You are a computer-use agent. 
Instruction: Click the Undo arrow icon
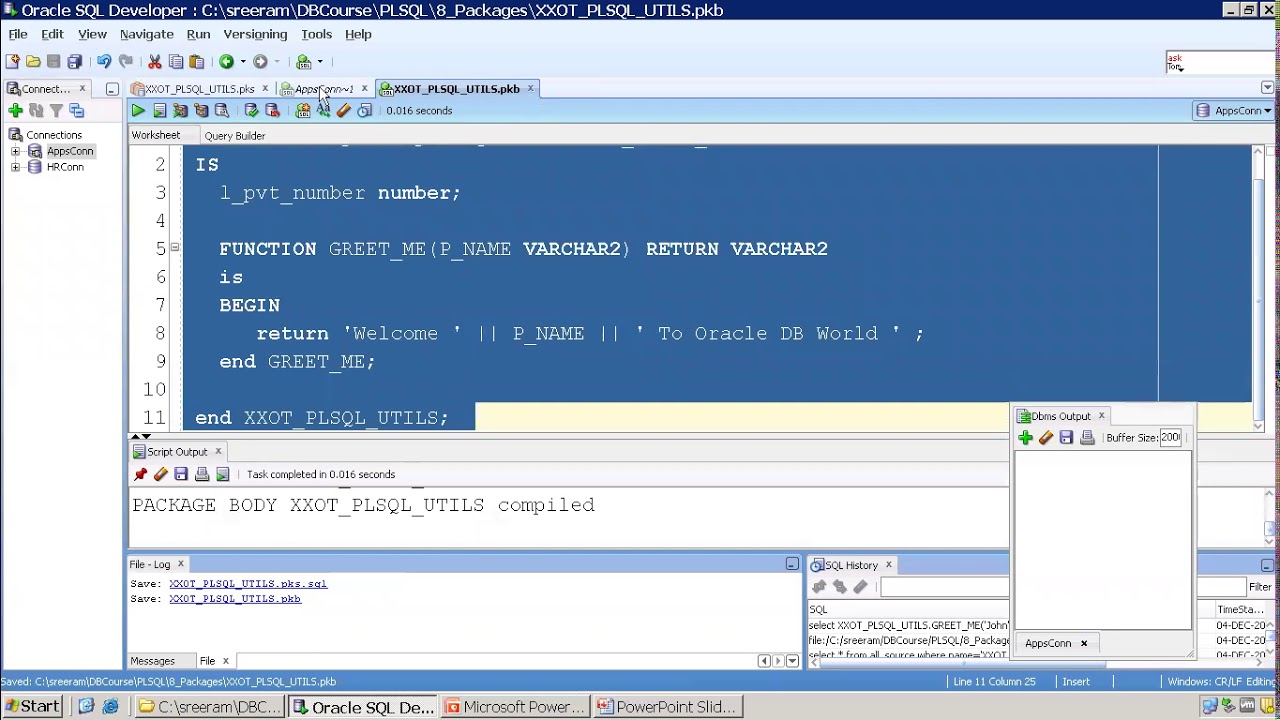[104, 62]
